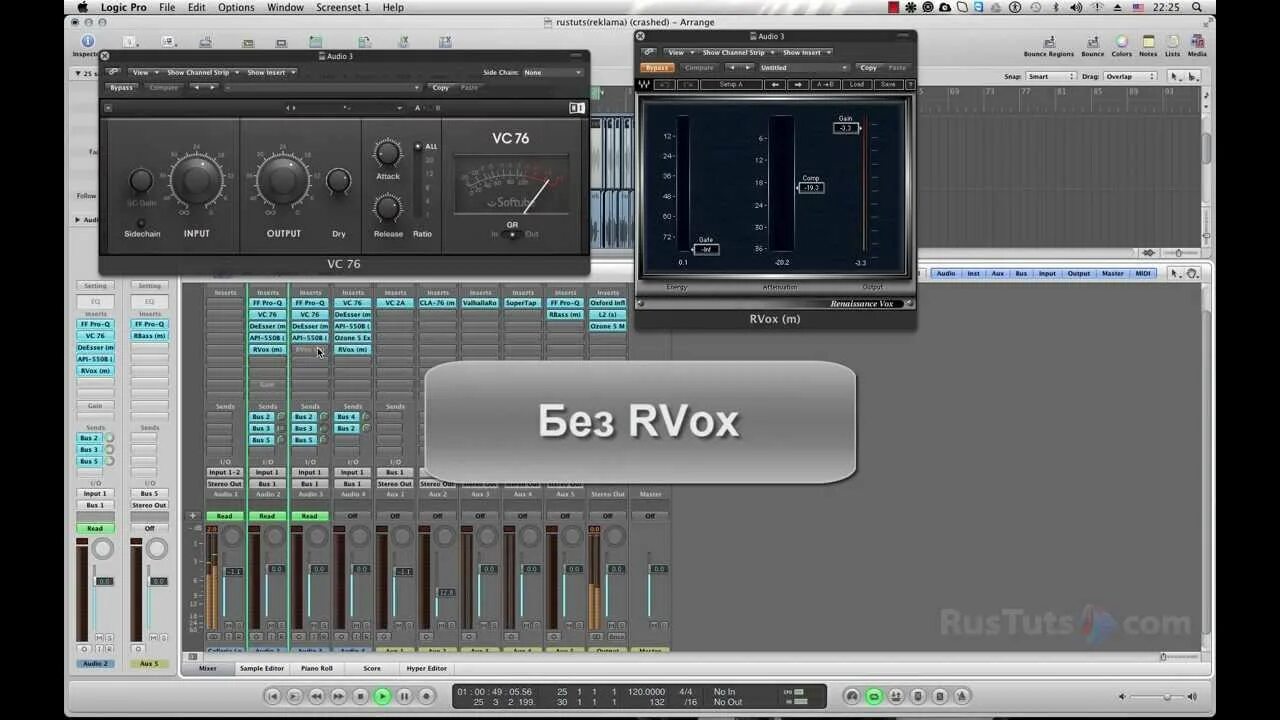
Task: Click the Record button in transport
Action: [x=426, y=696]
